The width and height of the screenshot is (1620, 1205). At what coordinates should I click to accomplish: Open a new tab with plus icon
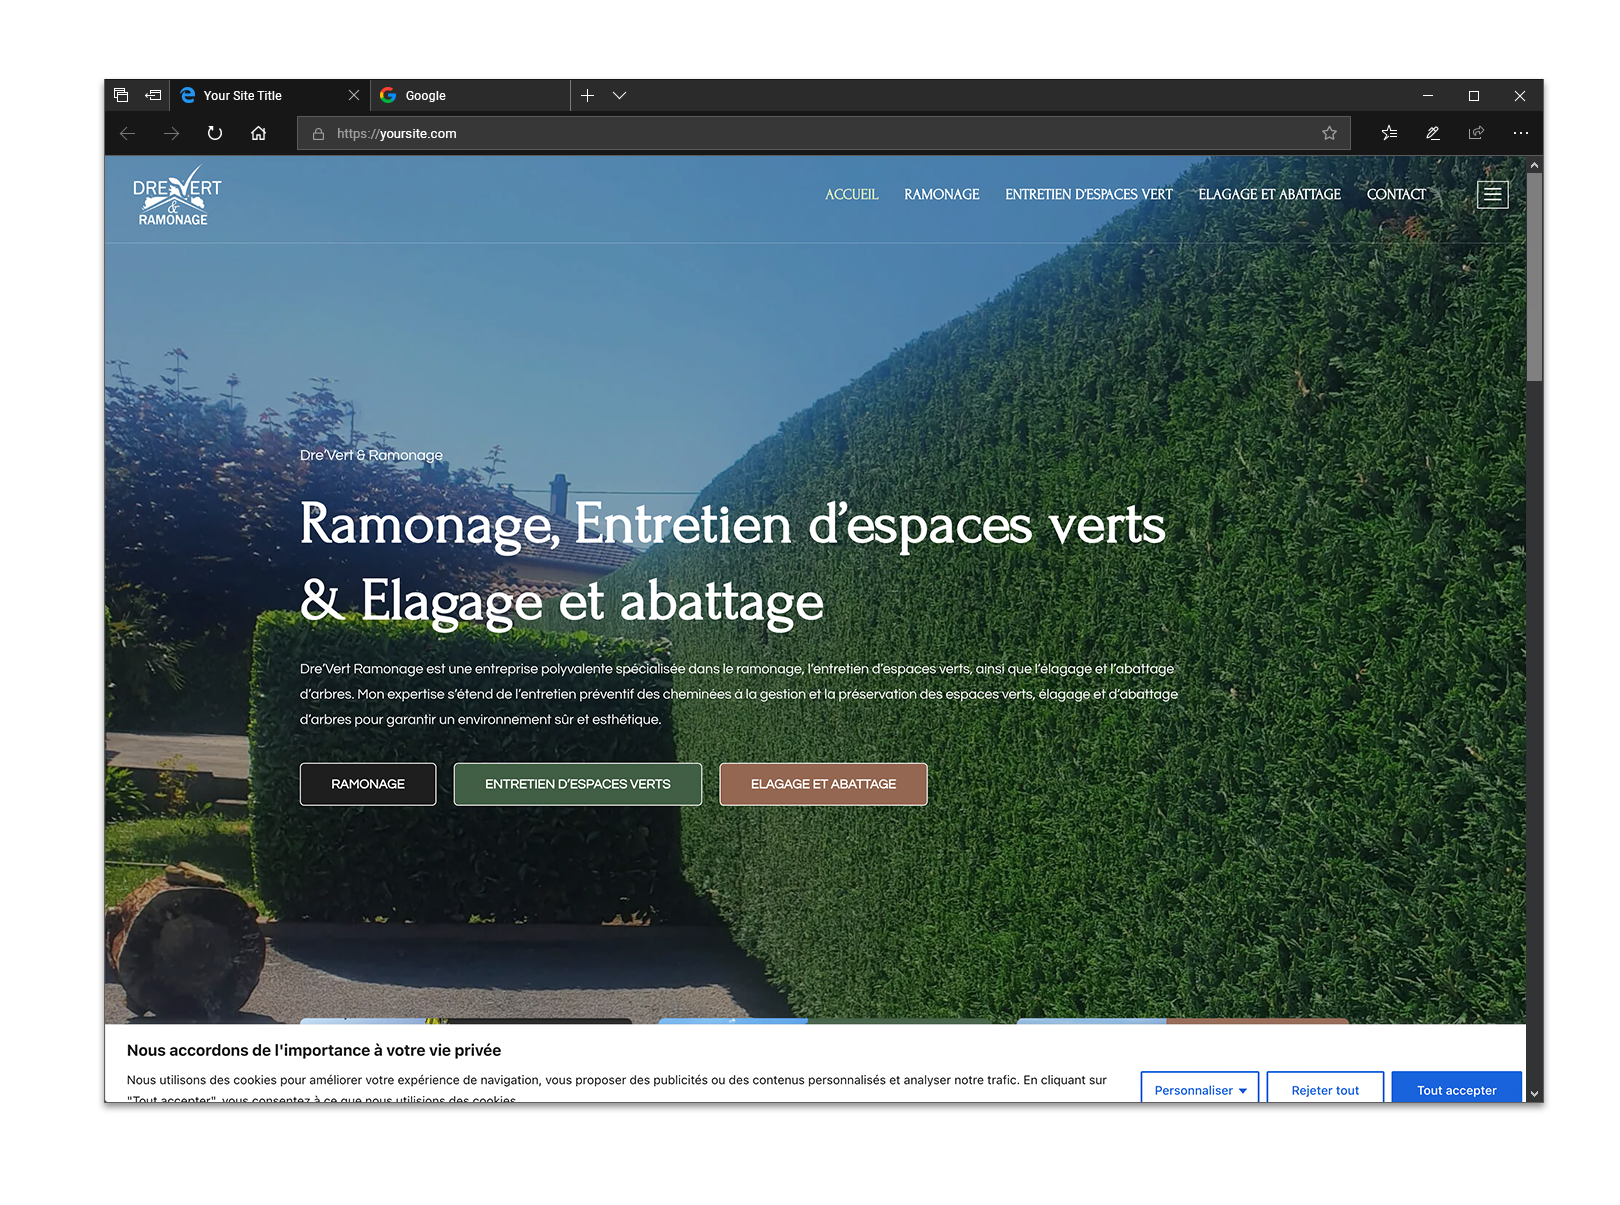coord(588,95)
